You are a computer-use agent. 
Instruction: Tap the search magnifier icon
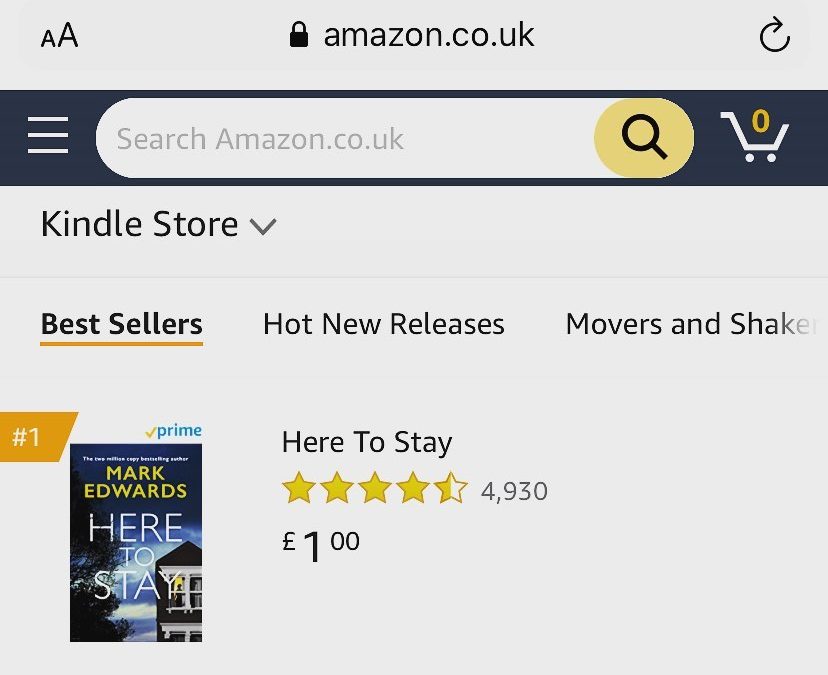click(x=643, y=138)
